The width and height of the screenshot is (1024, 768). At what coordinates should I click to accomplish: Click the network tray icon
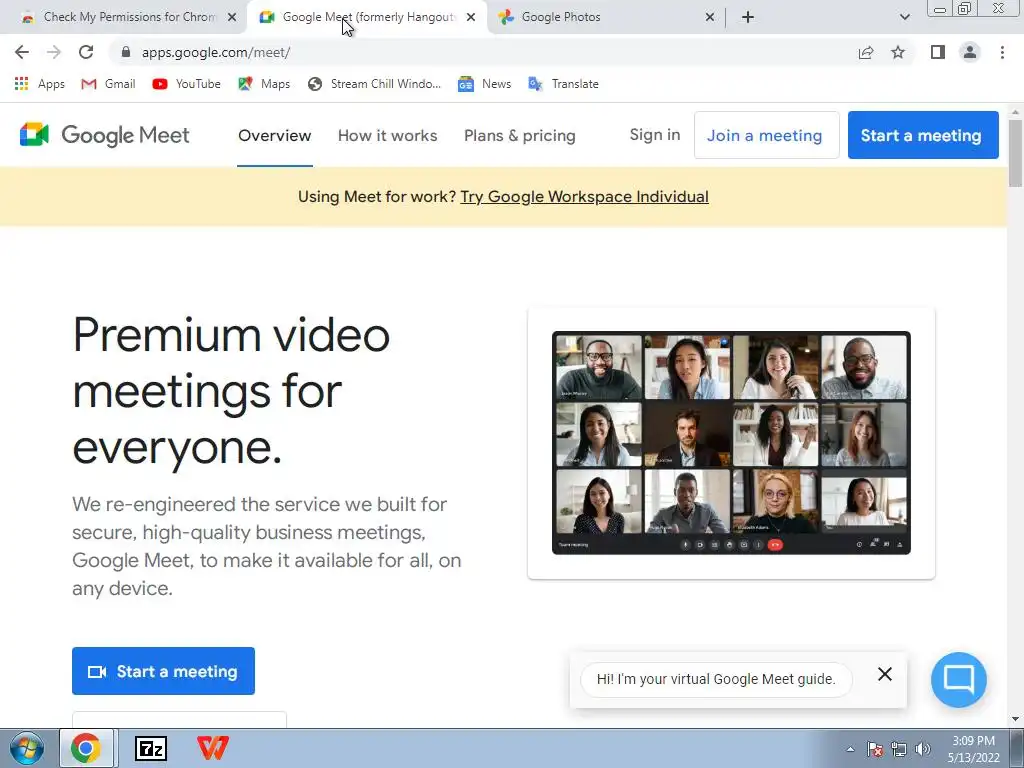pos(899,749)
